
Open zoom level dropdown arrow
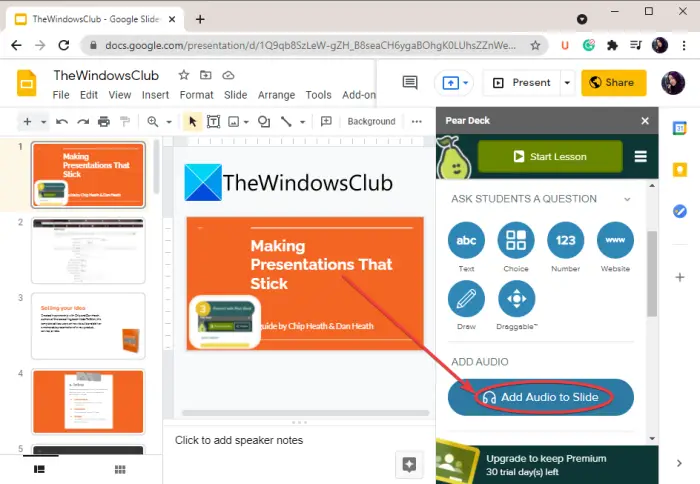[x=169, y=121]
